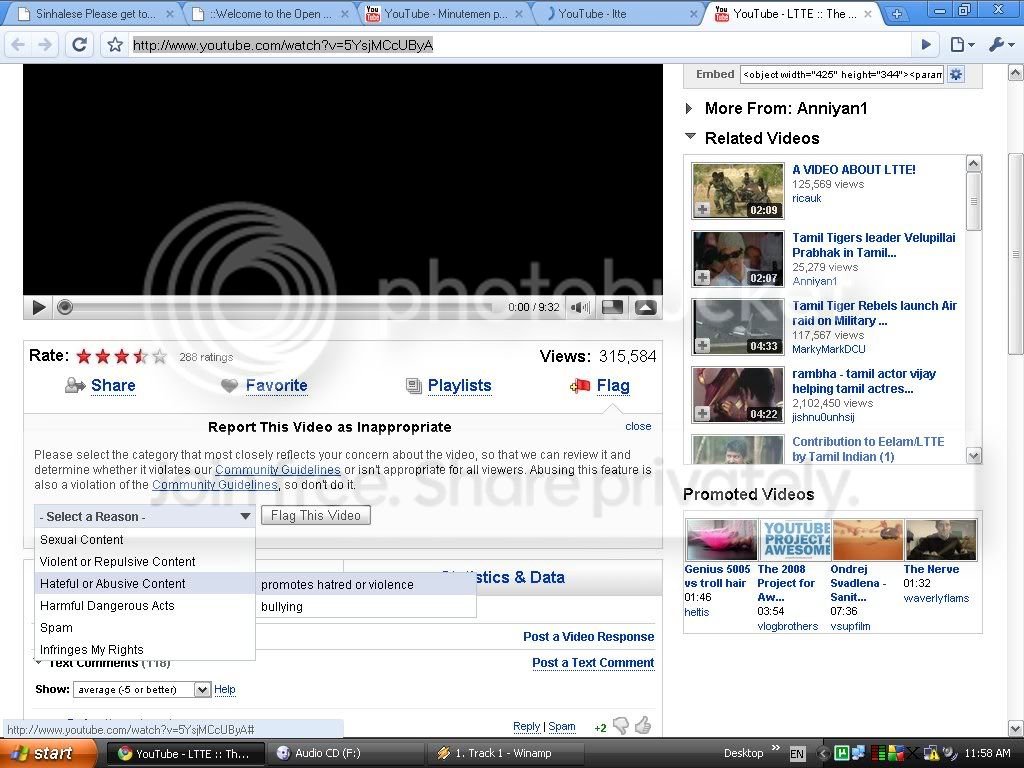The height and width of the screenshot is (768, 1024).
Task: Switch to Sinhalese Please tab
Action: (95, 14)
